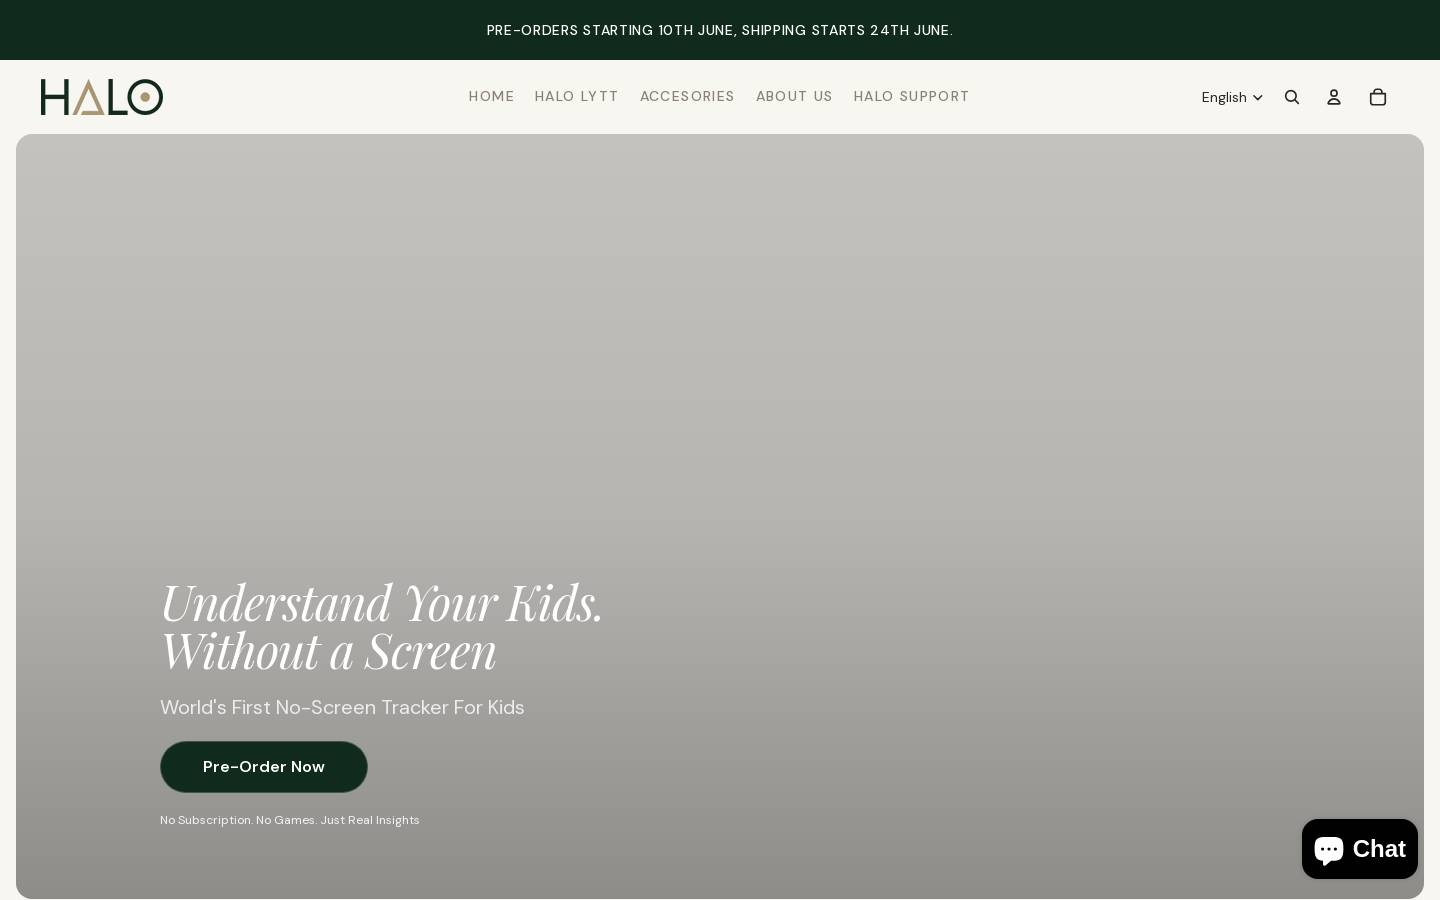Open the shopping cart icon
This screenshot has height=900, width=1440.
tap(1378, 97)
